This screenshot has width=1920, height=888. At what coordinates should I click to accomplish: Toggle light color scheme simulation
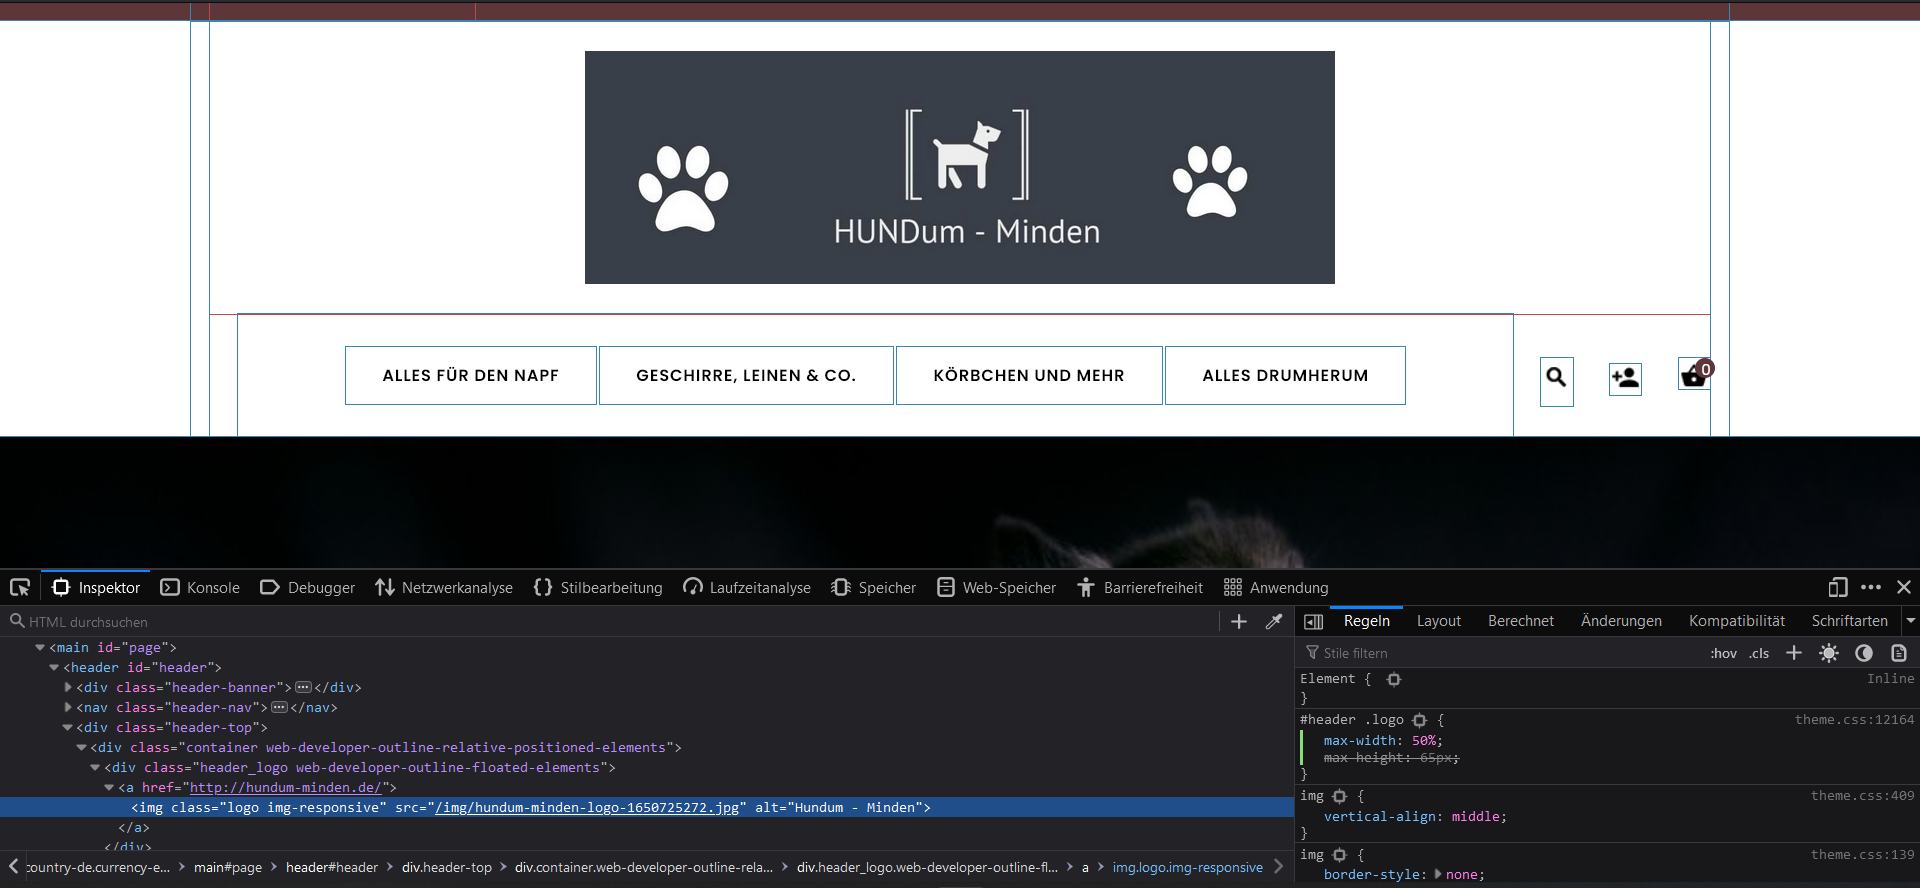tap(1829, 653)
